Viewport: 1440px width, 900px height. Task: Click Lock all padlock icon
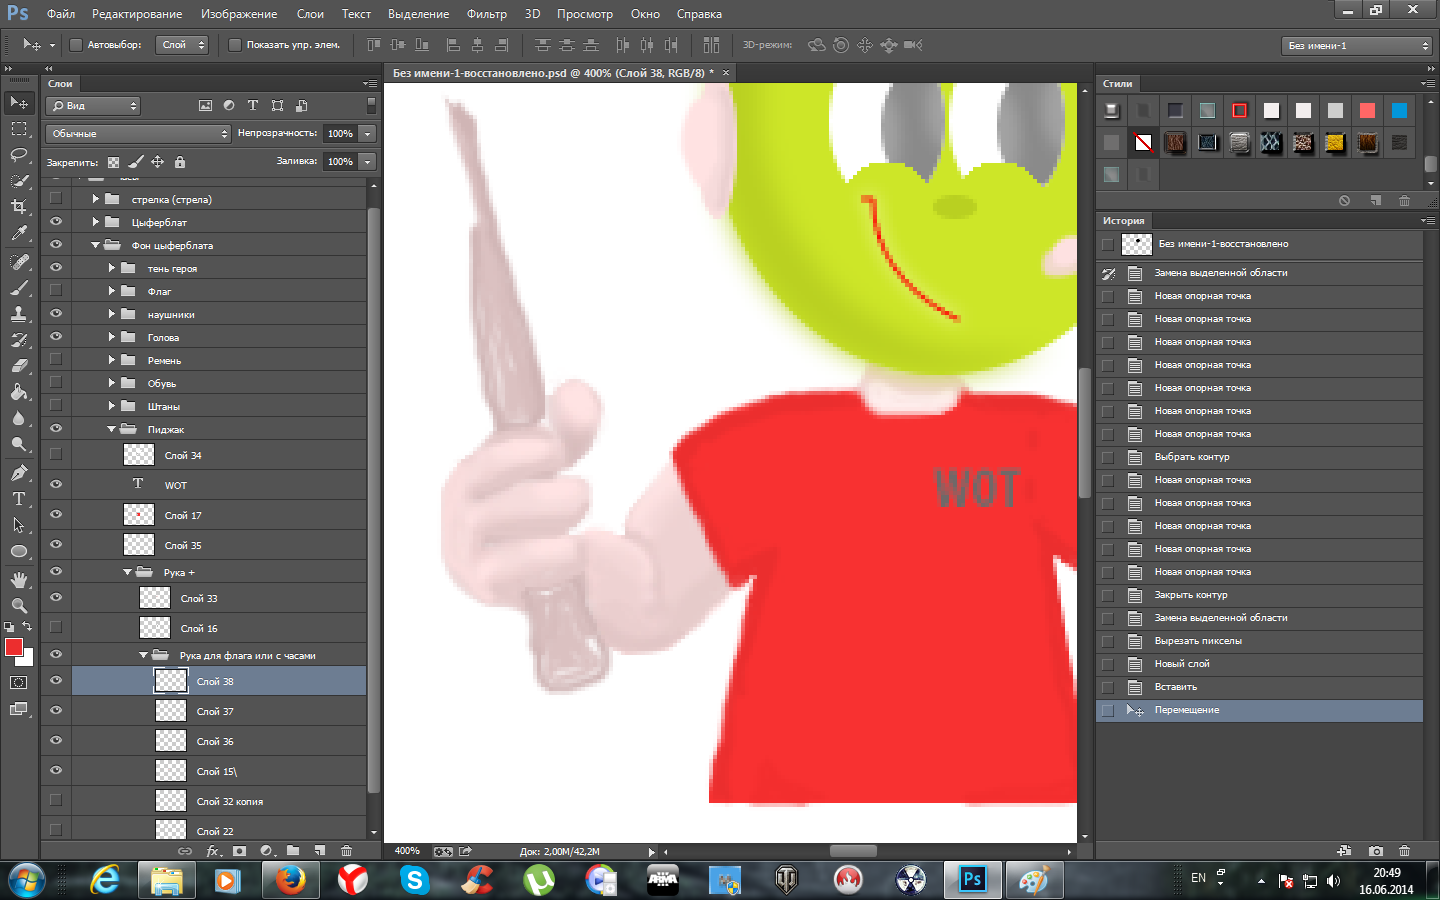180,162
